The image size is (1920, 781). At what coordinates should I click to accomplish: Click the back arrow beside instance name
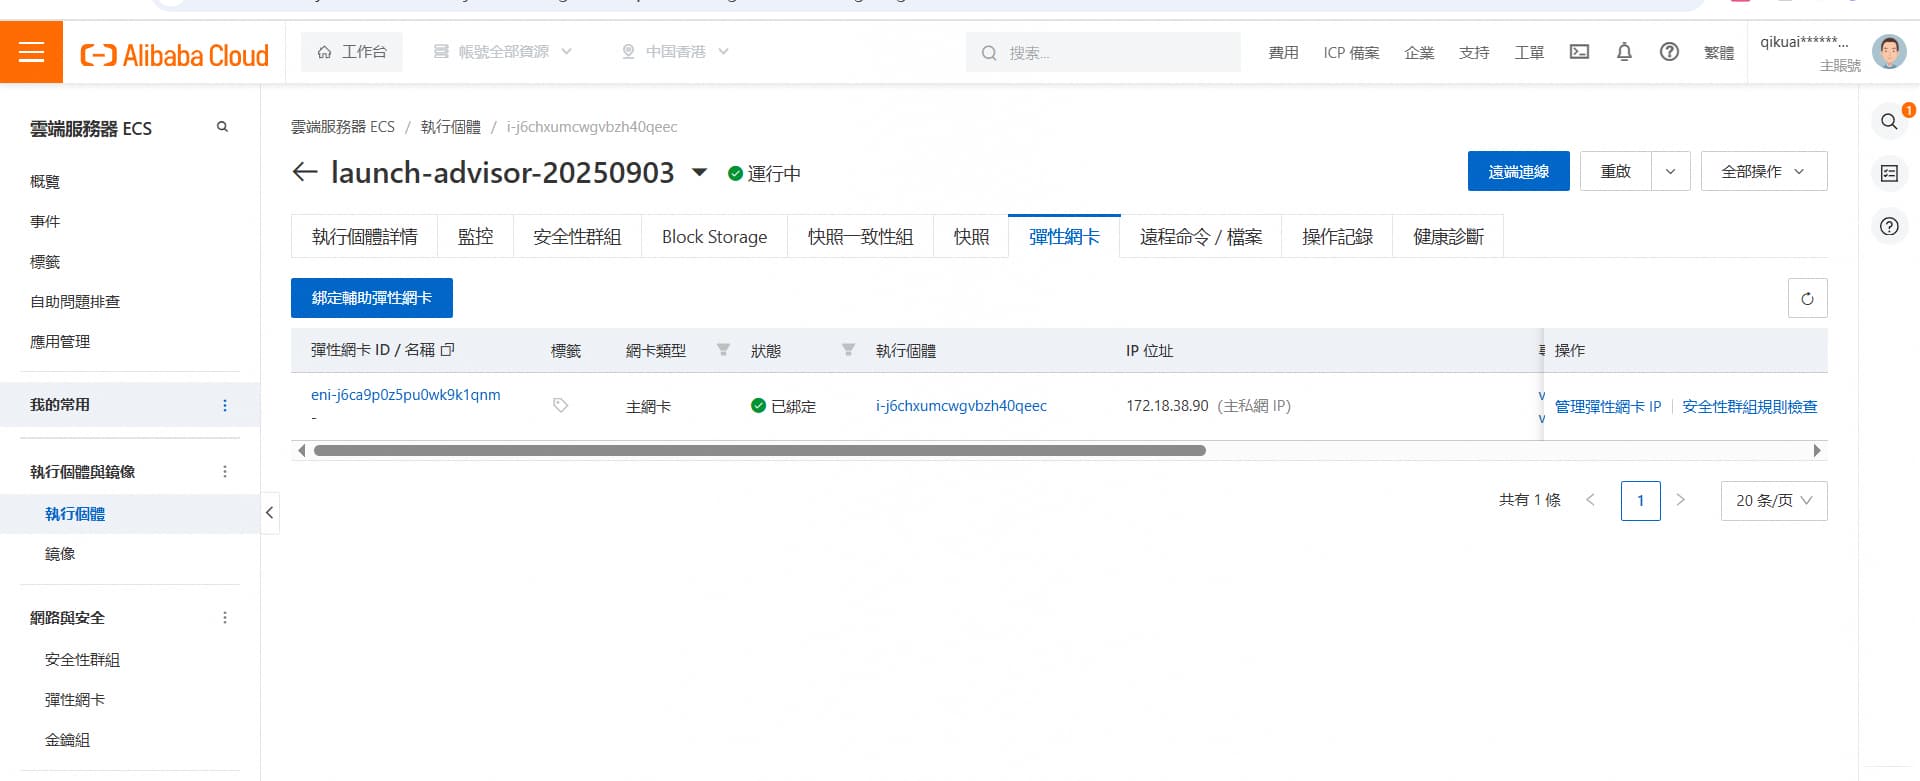tap(304, 172)
